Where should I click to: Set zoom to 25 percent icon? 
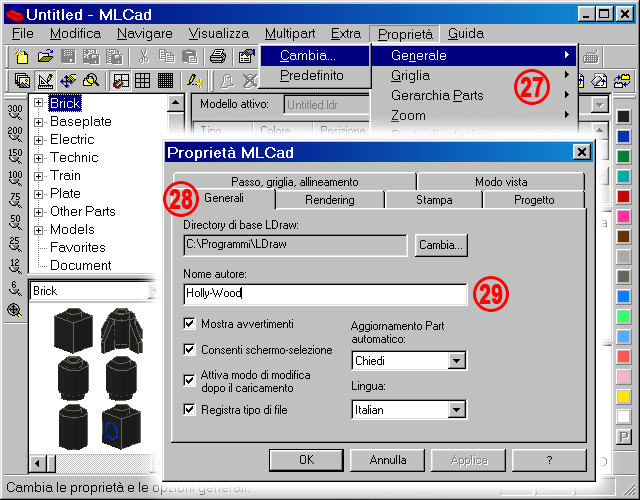pos(15,244)
